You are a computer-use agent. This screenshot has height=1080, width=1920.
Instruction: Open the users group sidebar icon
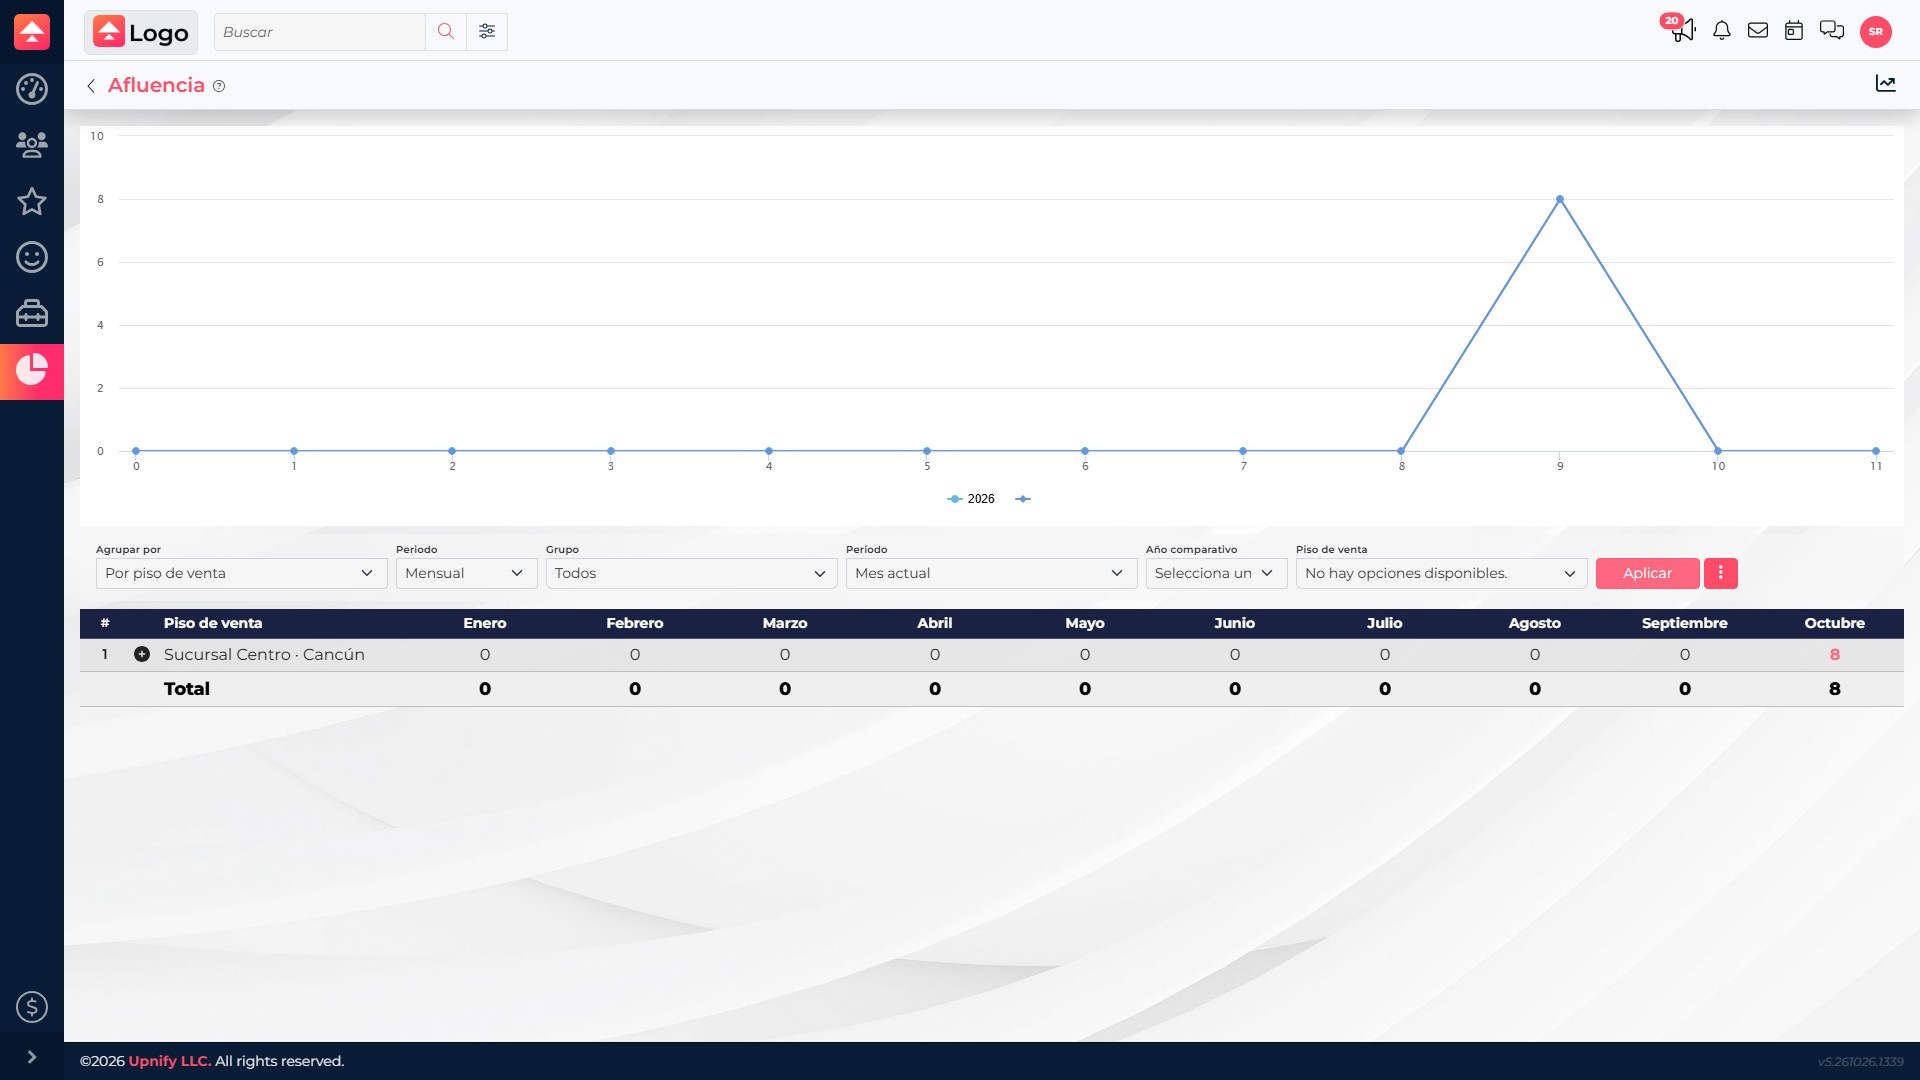click(32, 145)
